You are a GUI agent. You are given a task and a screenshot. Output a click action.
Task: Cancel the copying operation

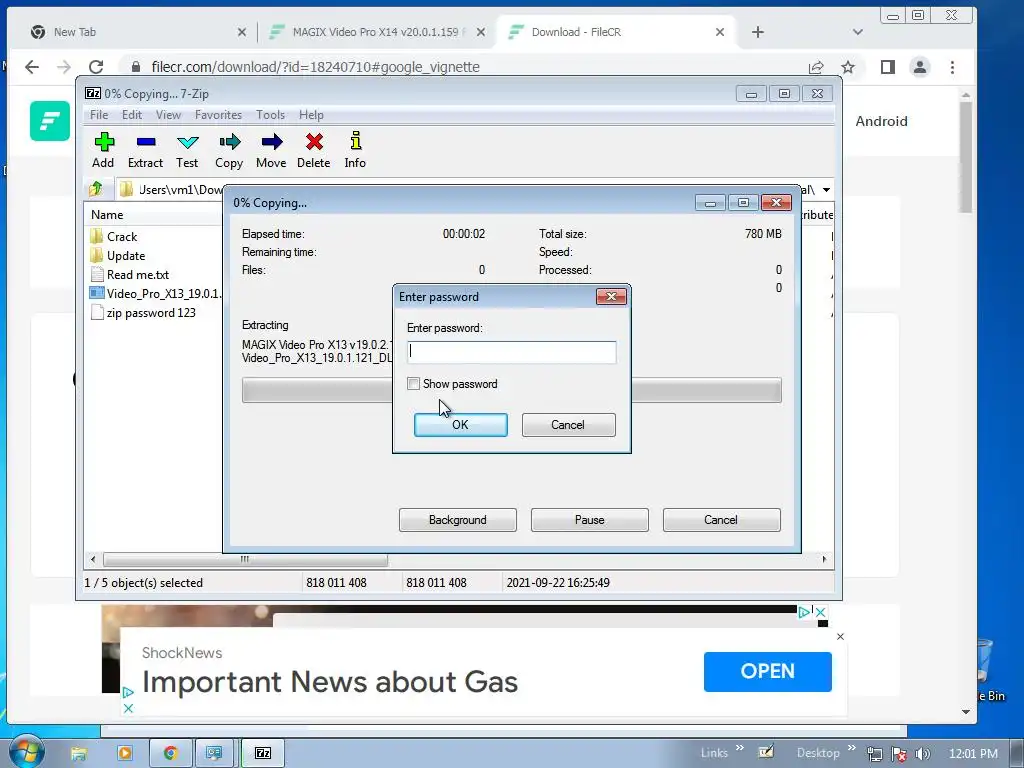click(x=721, y=520)
